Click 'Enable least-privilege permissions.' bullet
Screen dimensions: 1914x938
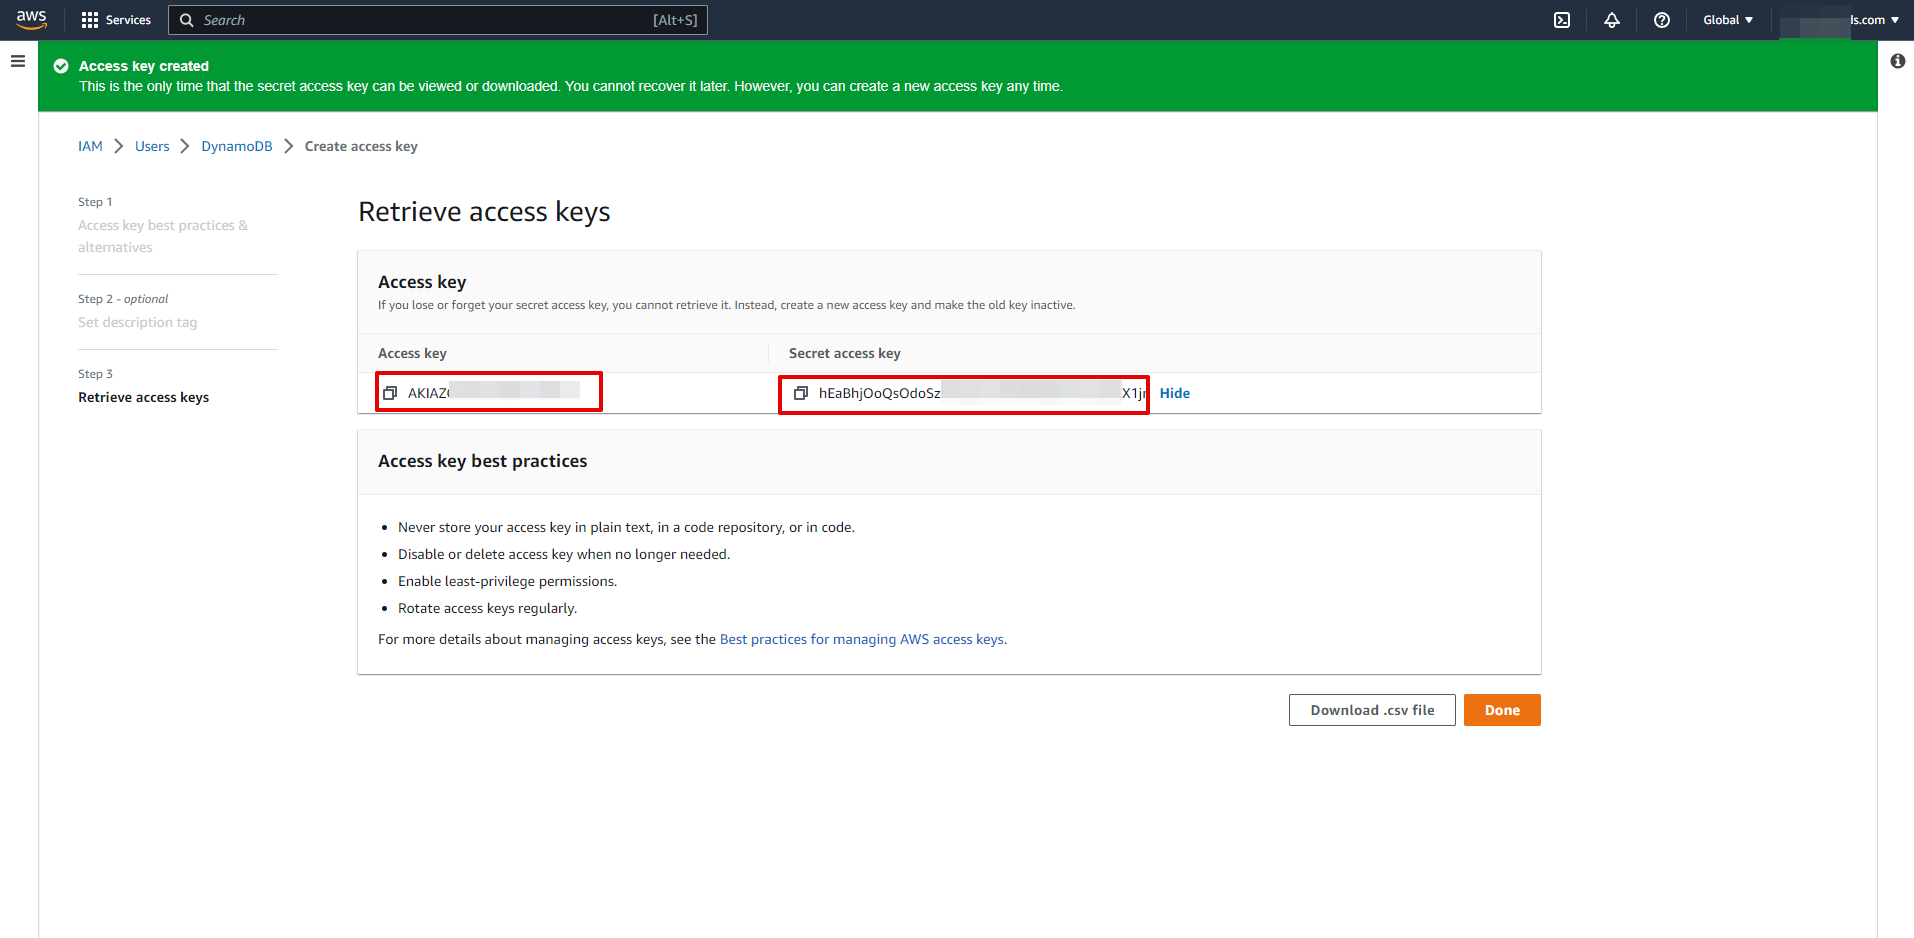507,581
